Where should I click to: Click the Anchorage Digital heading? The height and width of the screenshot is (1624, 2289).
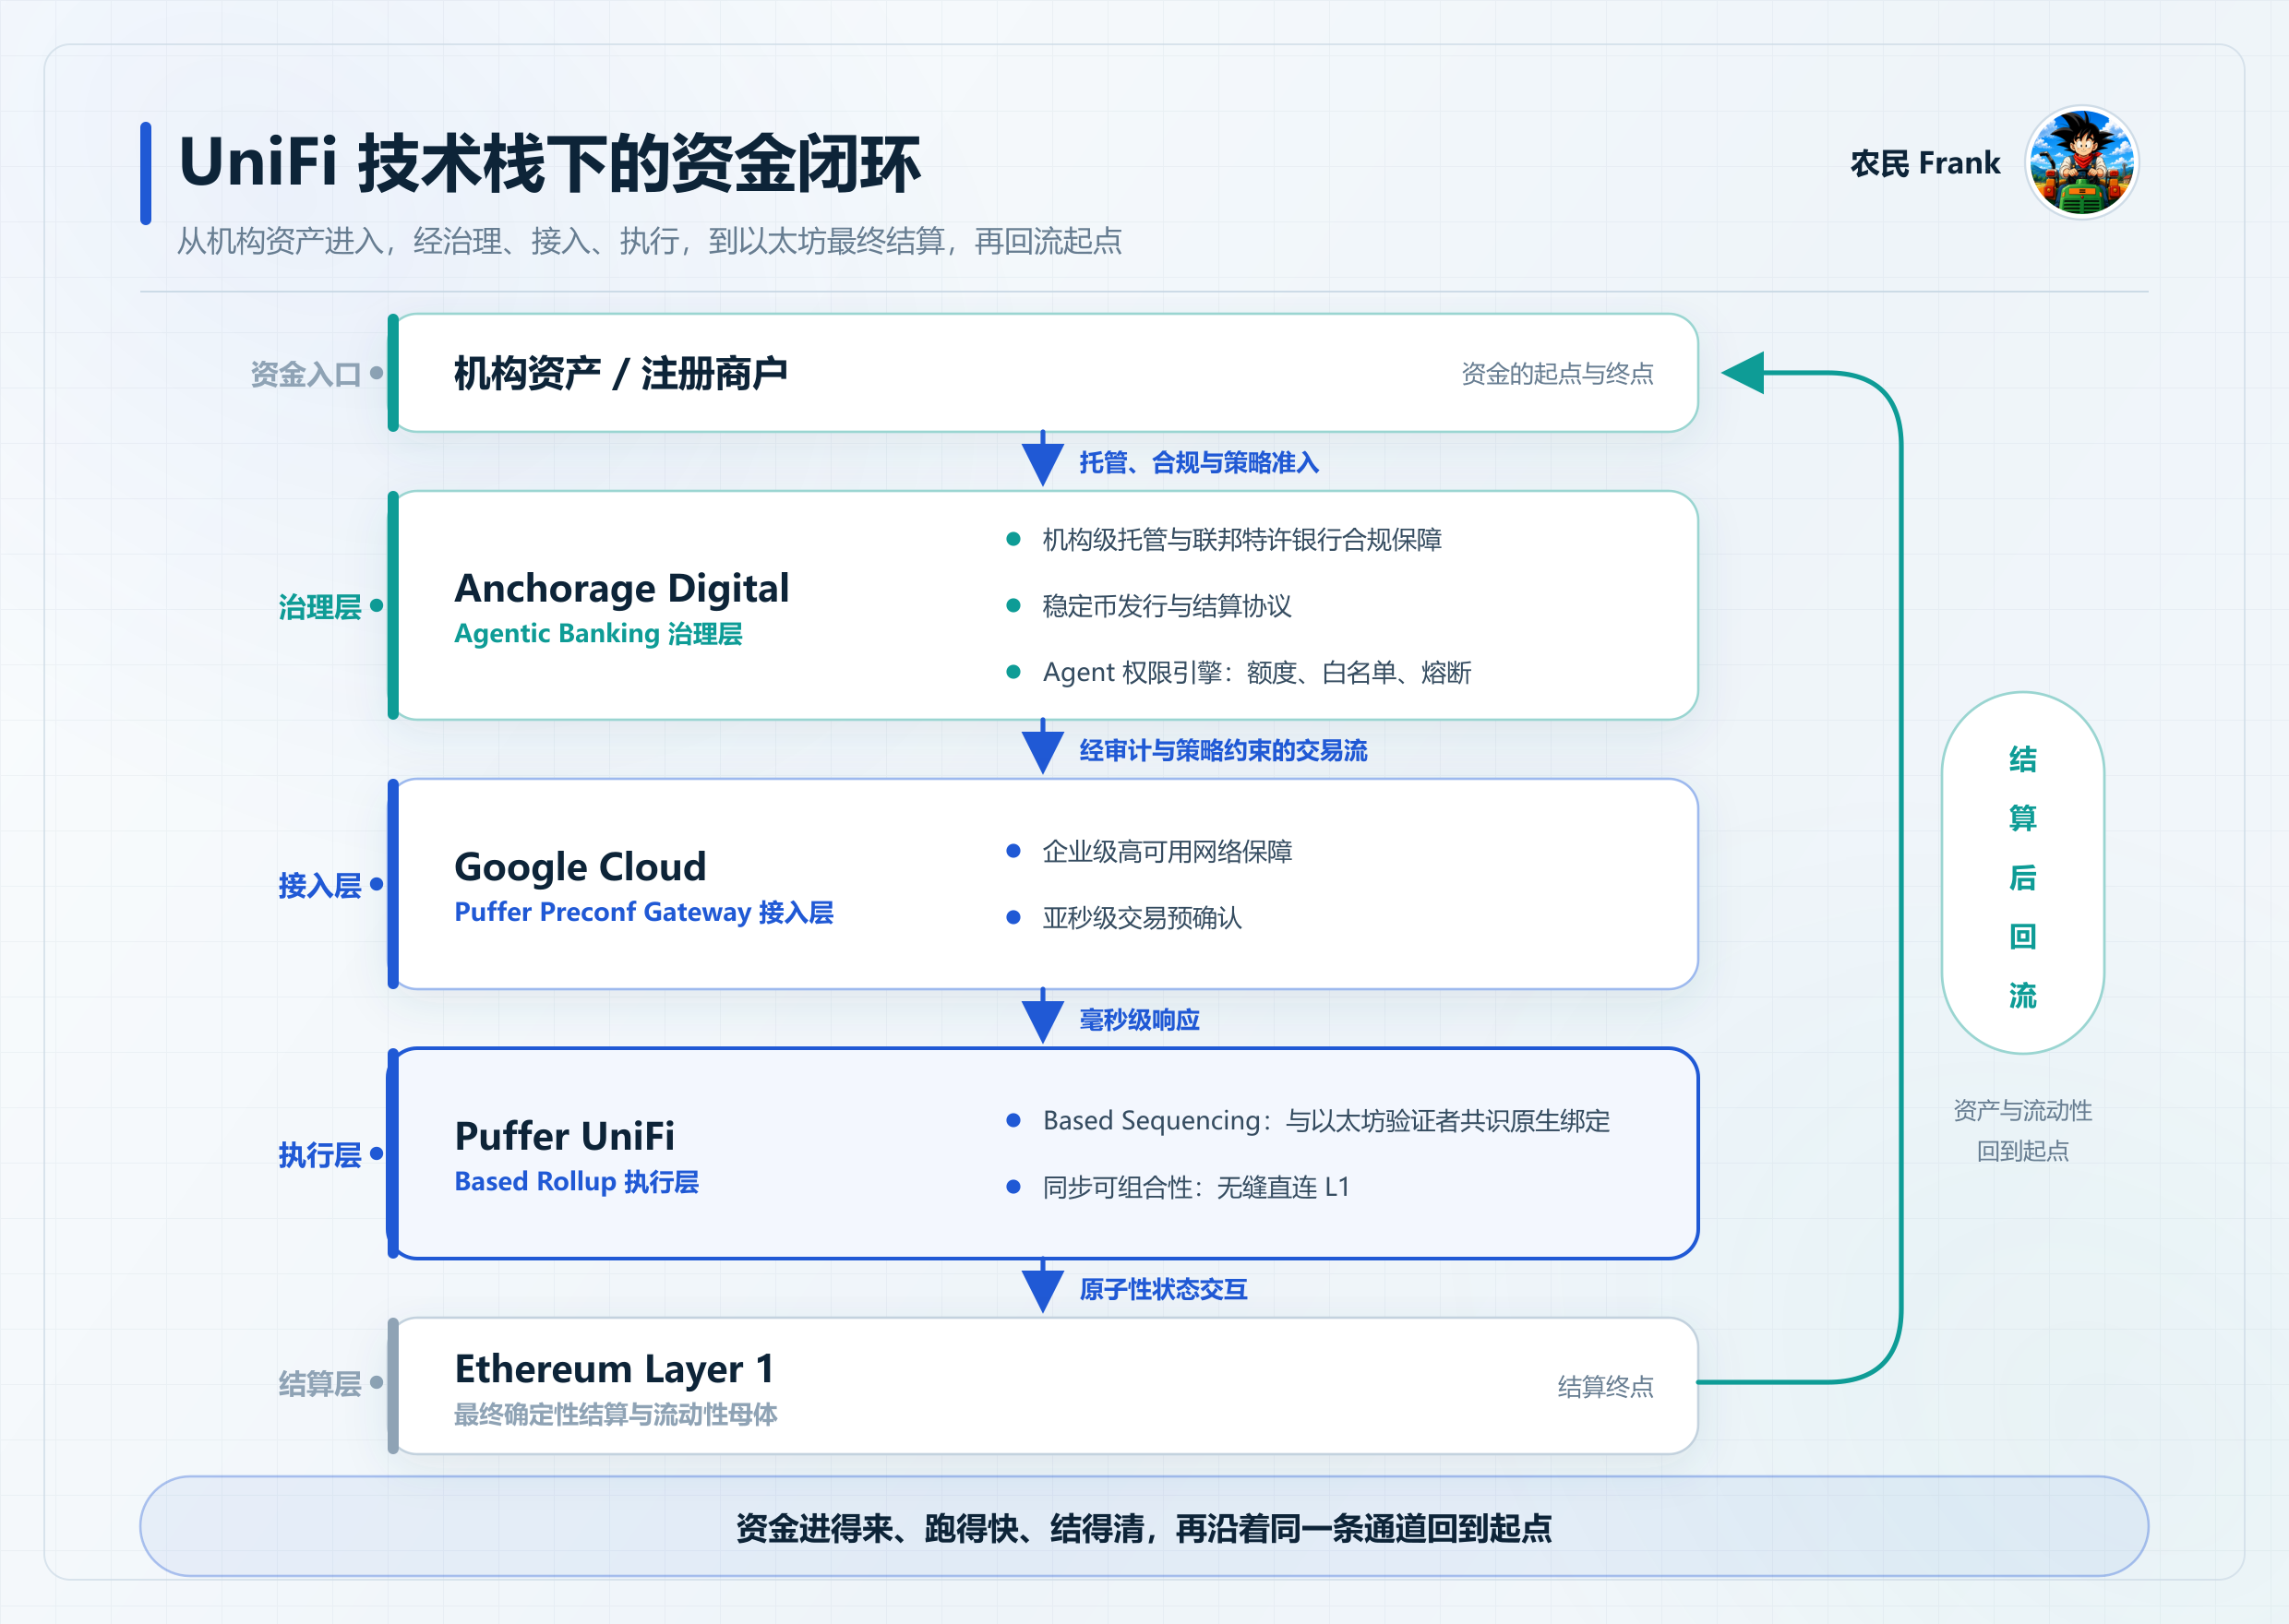tap(622, 588)
